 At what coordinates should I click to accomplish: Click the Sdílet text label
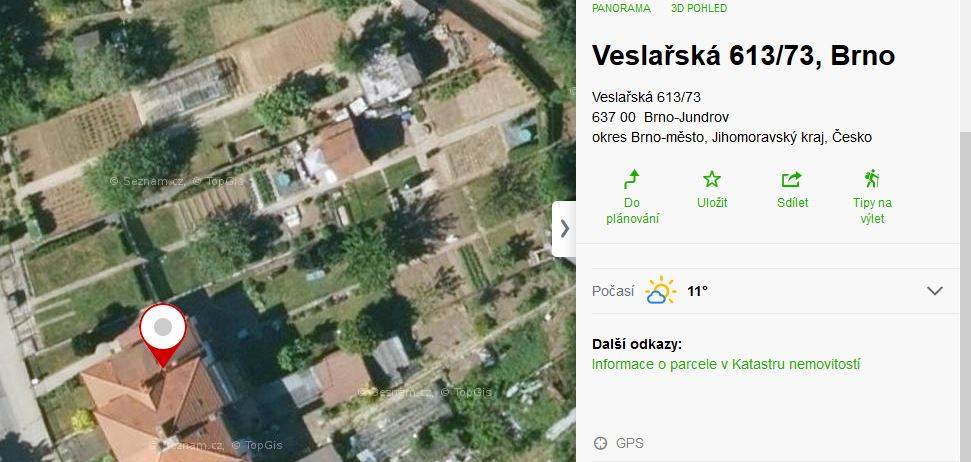pos(793,203)
